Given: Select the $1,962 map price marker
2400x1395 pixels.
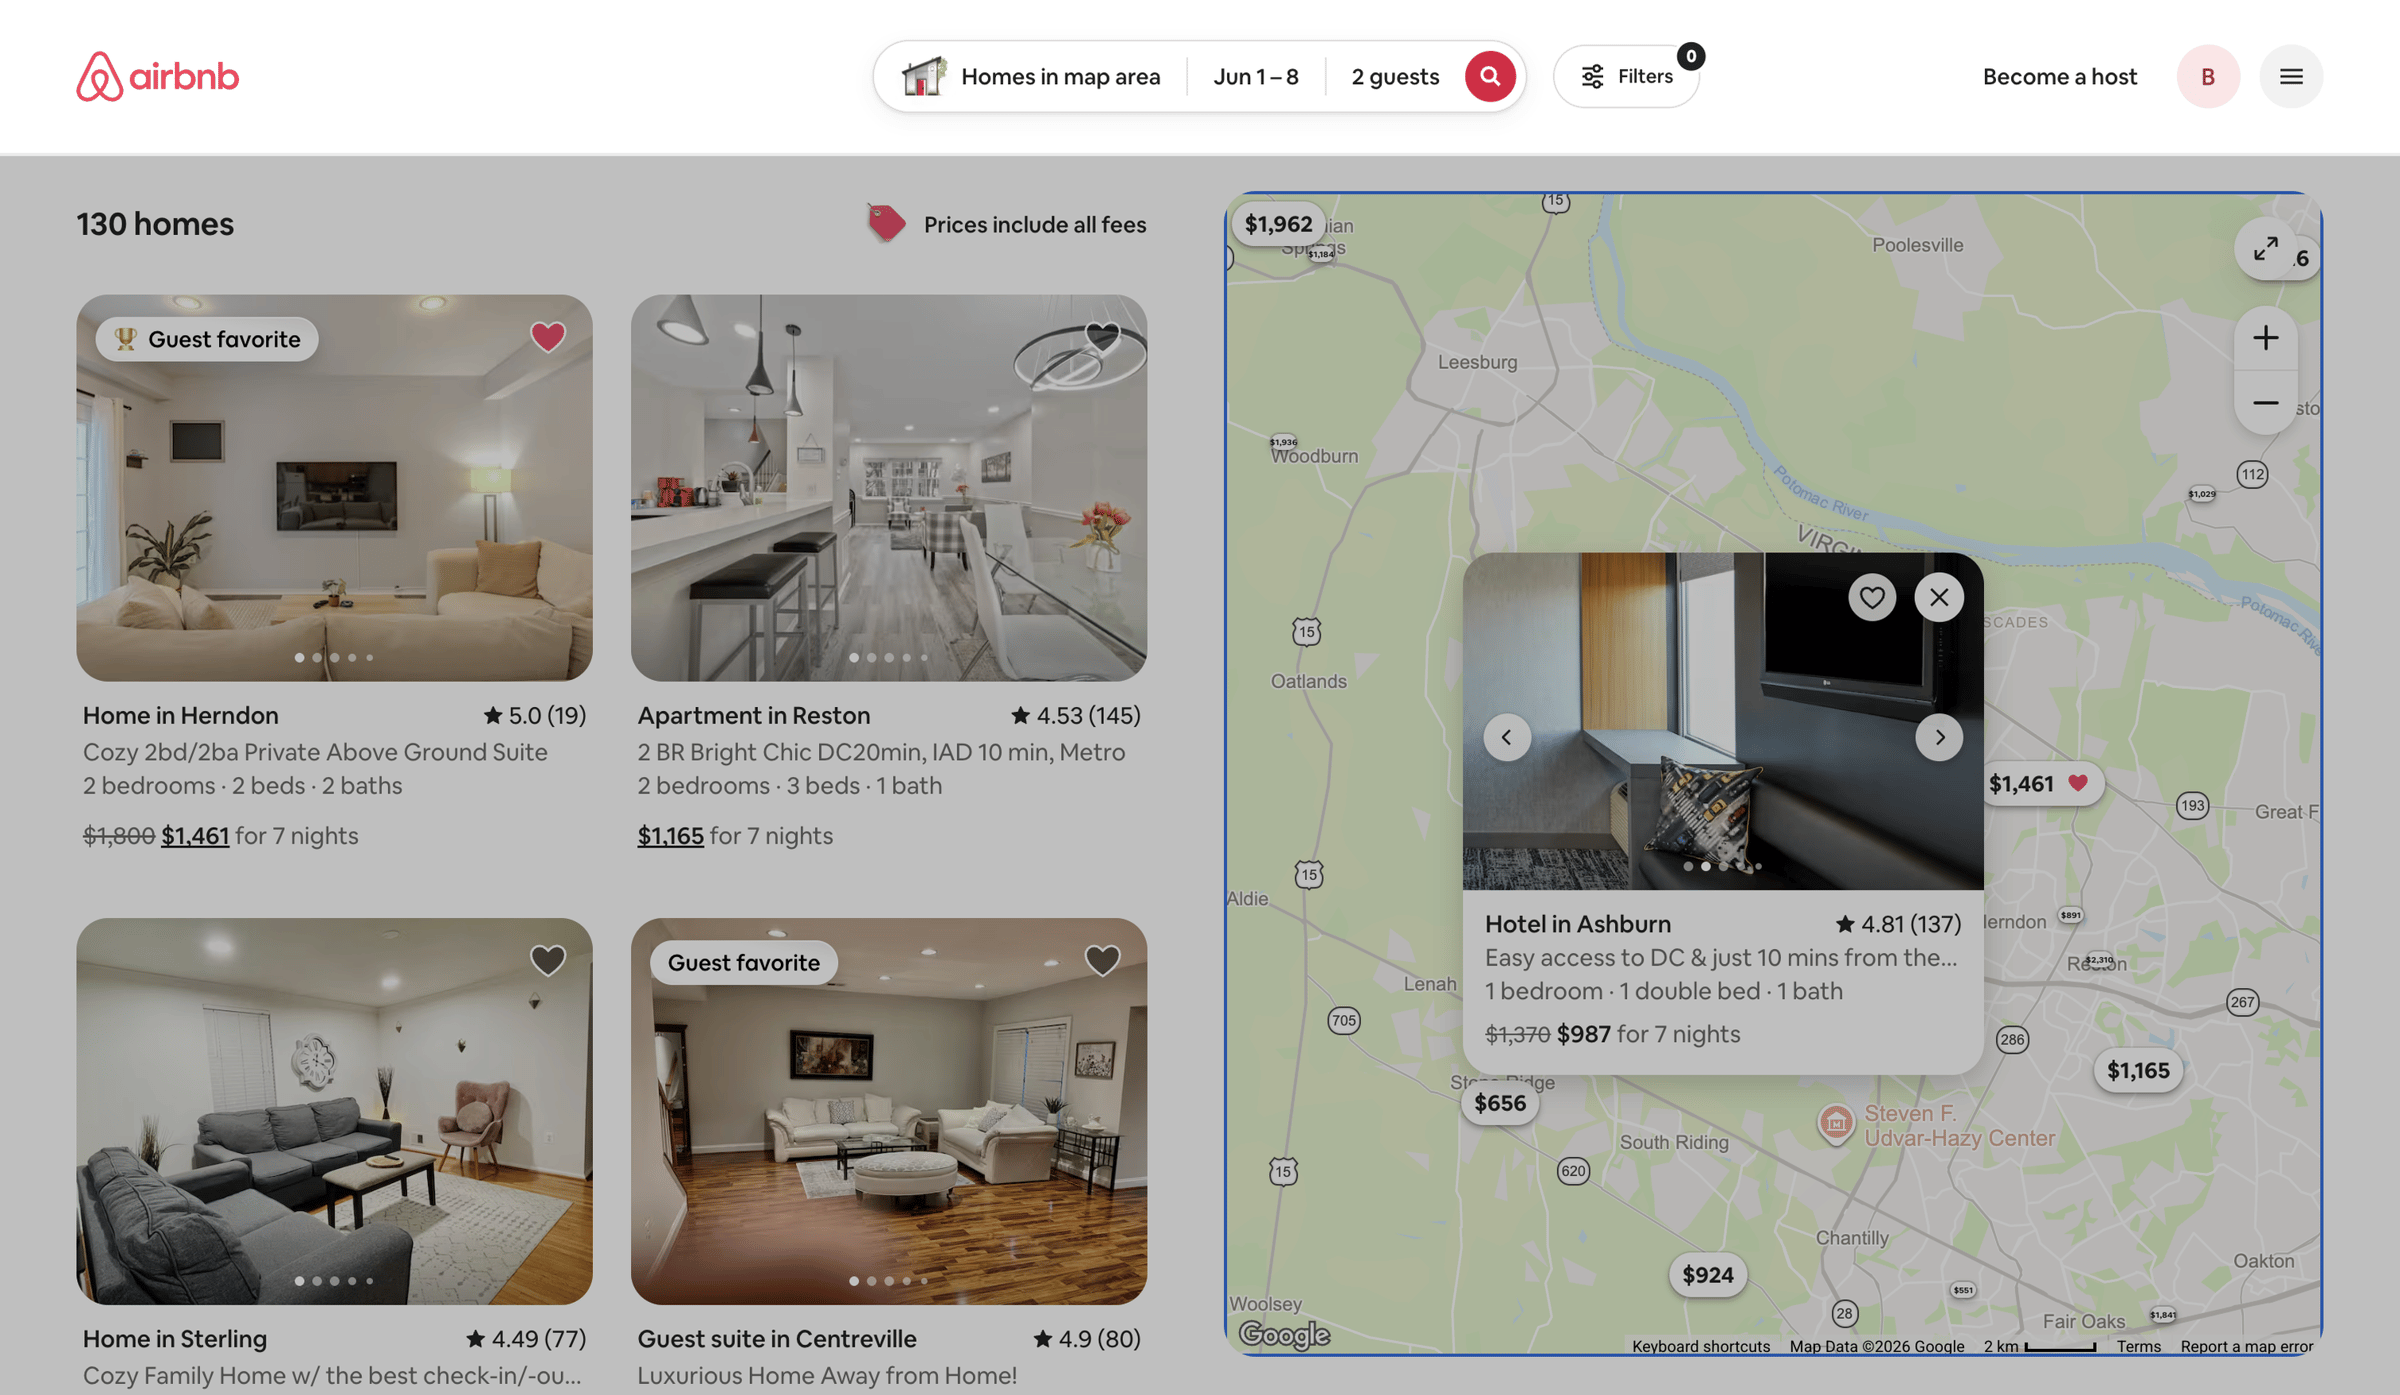Looking at the screenshot, I should pos(1278,223).
